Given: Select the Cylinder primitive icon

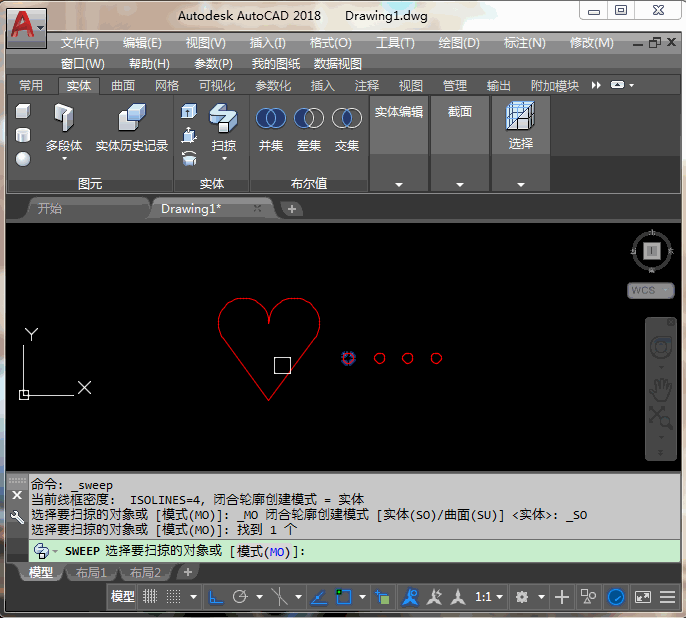Looking at the screenshot, I should click(x=23, y=135).
